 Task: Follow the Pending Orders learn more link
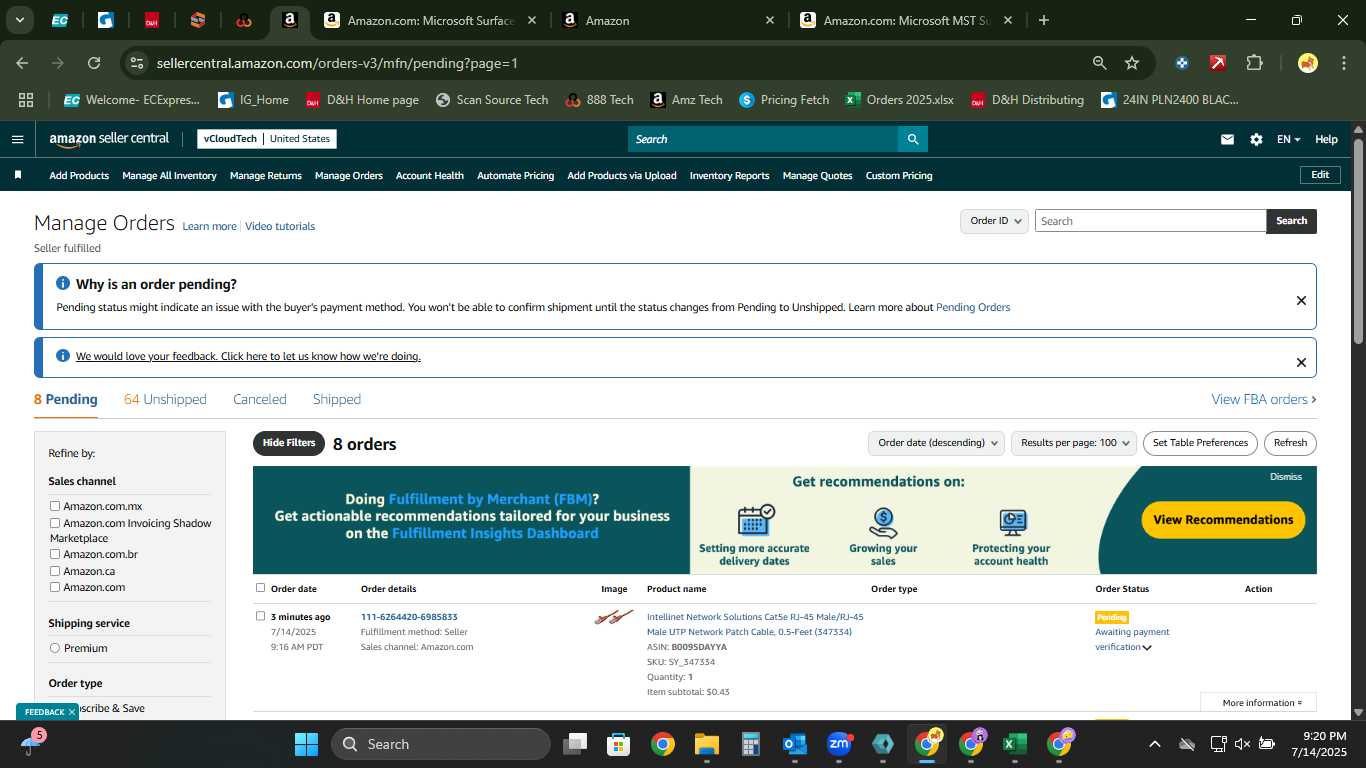973,307
